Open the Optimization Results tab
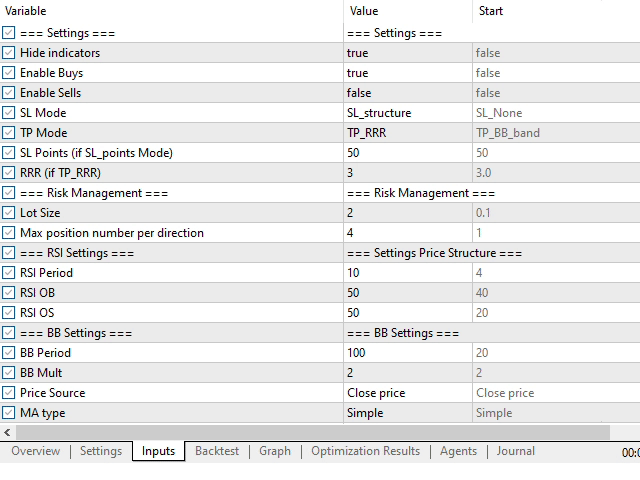The image size is (640, 480). pyautogui.click(x=365, y=451)
